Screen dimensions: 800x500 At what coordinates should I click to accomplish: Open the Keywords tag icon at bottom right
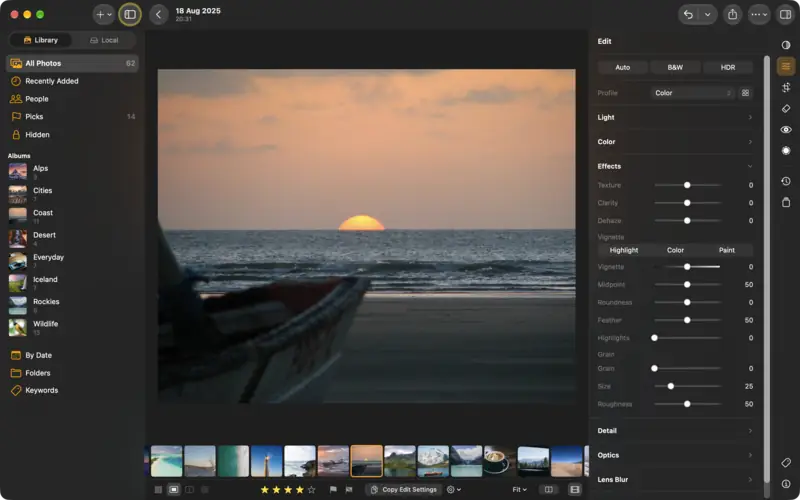(786, 463)
